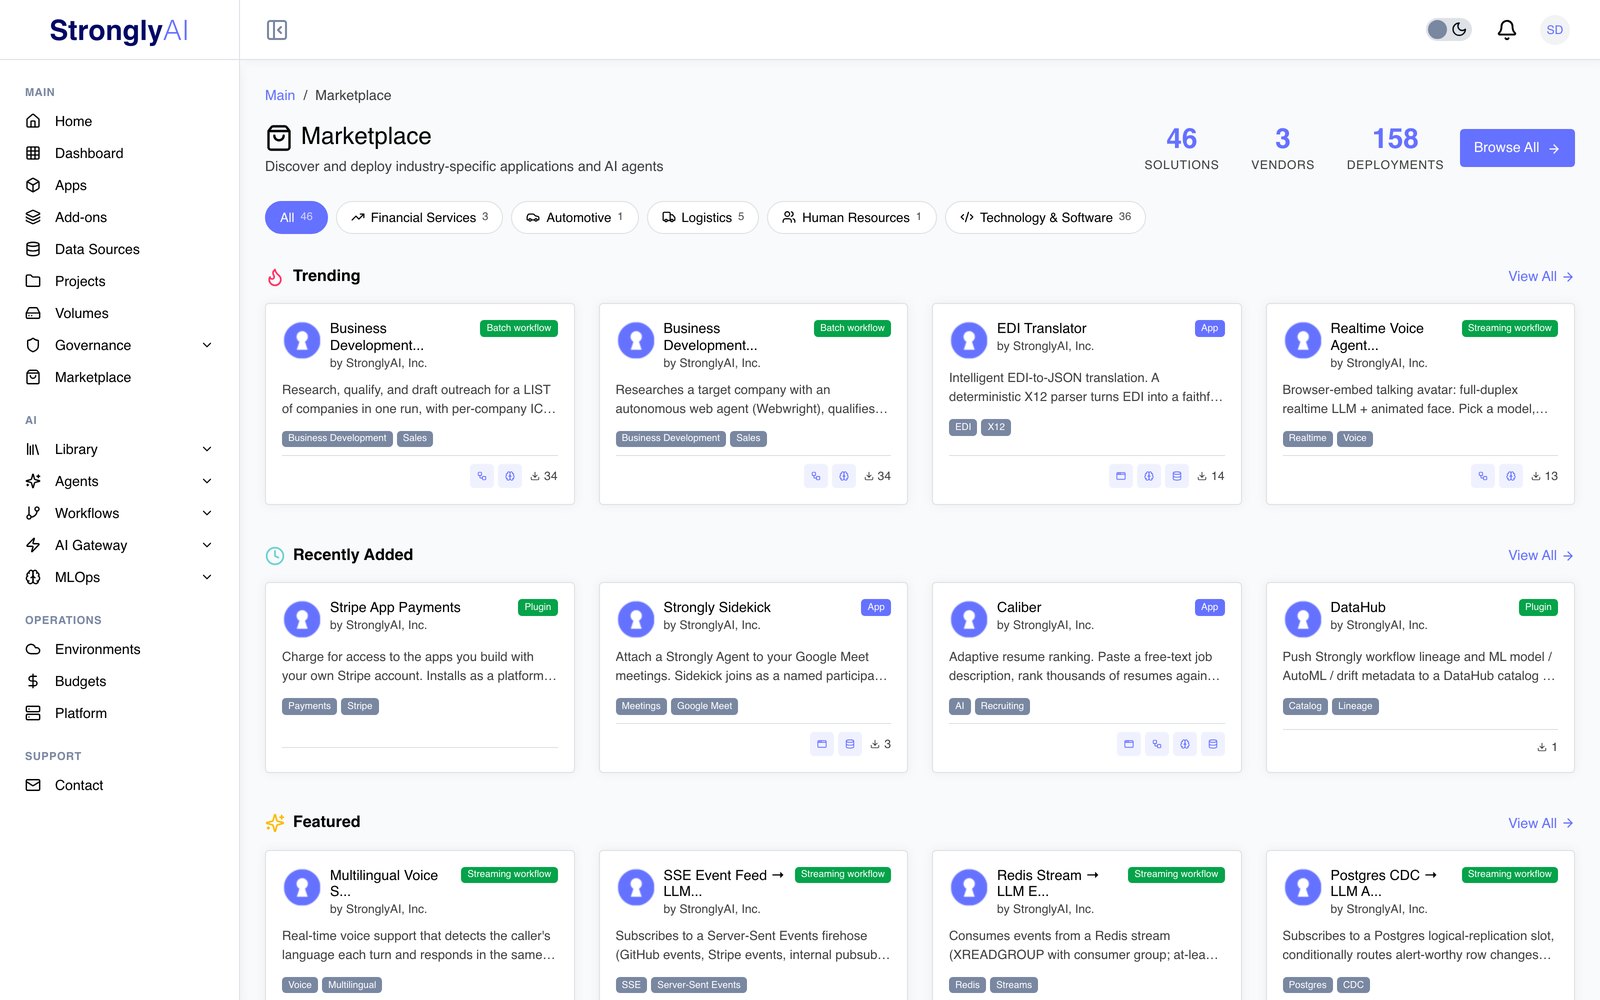Filter by Technology & Software category
Screen dimensions: 1600x1000
1045,217
